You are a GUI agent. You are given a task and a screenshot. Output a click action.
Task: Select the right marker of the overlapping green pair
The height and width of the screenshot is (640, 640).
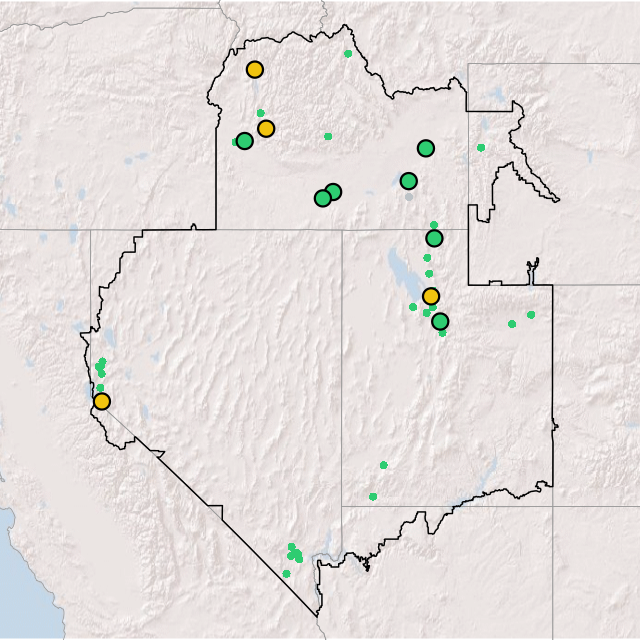coord(333,192)
